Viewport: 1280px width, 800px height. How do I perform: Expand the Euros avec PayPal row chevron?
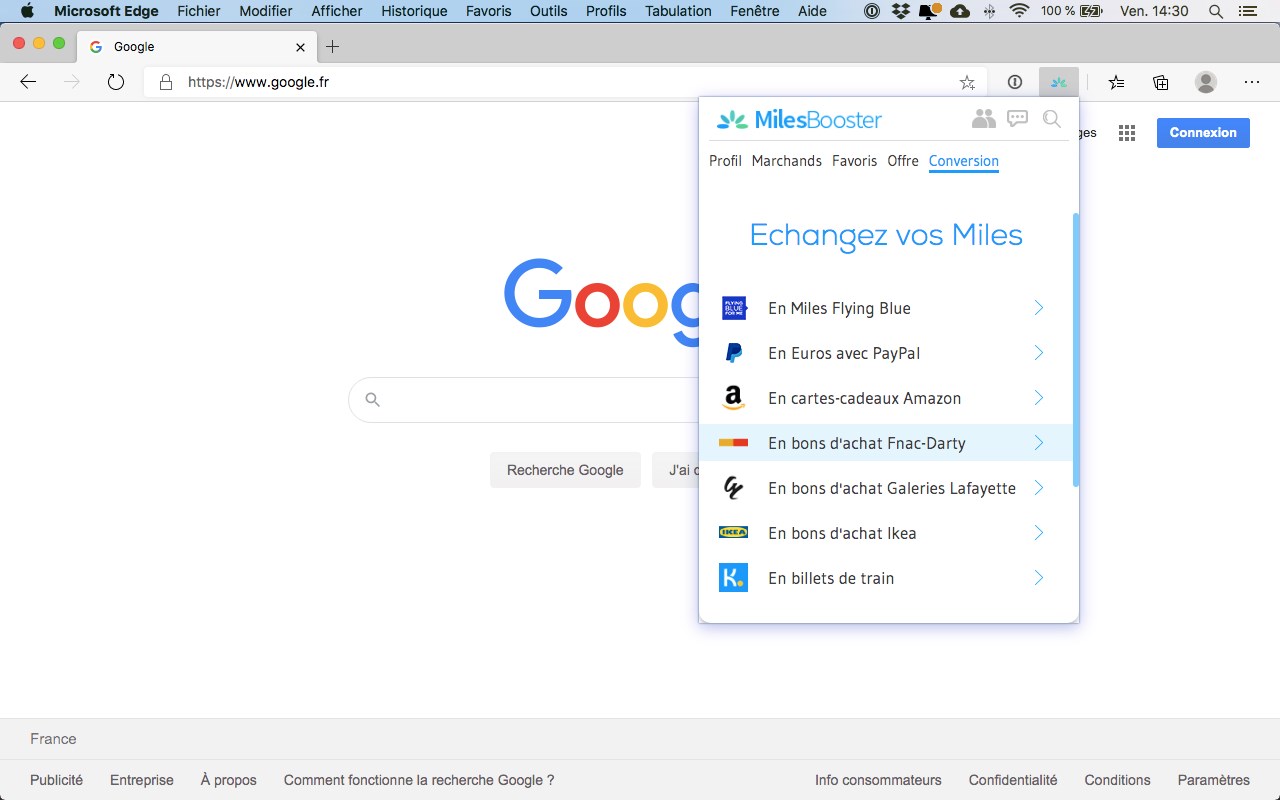pyautogui.click(x=1039, y=353)
